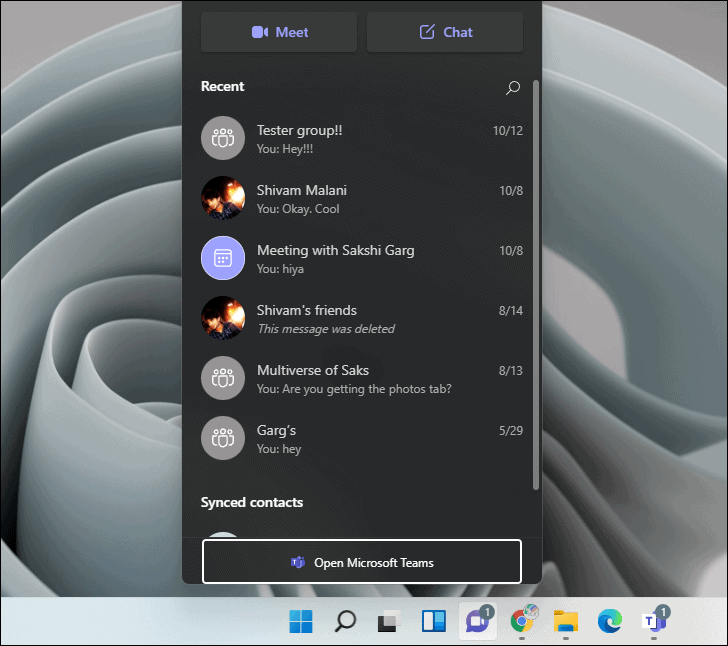Click the Shivam's friends group photo

223,318
